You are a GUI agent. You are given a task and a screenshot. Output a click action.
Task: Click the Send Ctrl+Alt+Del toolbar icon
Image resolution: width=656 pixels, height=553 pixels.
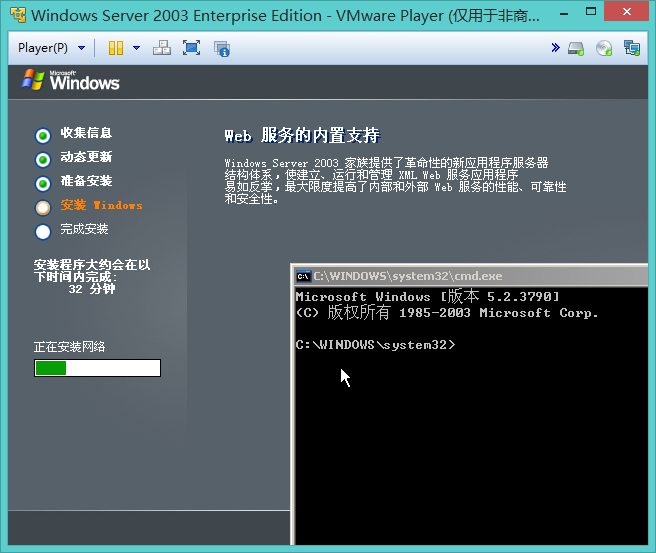[x=162, y=48]
